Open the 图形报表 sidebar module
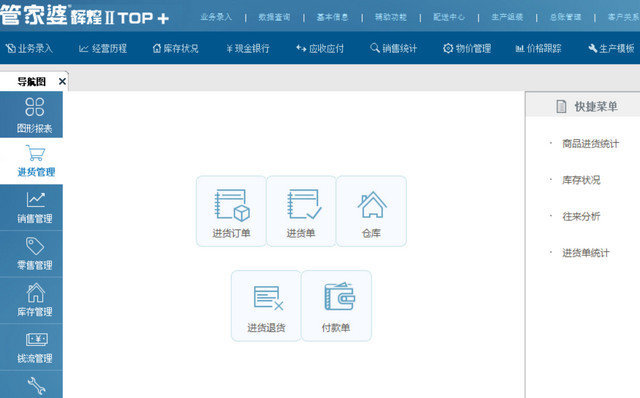The height and width of the screenshot is (398, 640). click(x=31, y=115)
